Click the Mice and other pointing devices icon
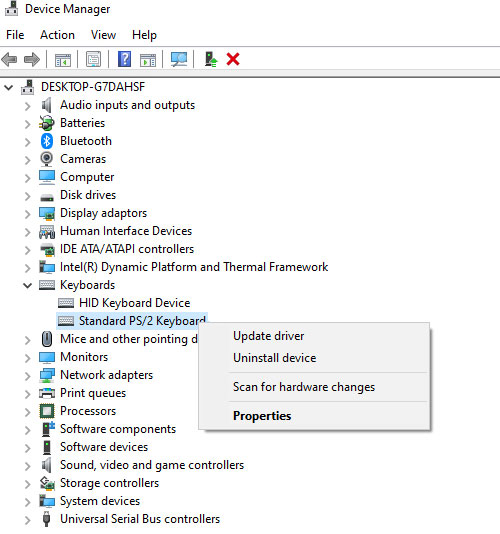This screenshot has width=500, height=534. (47, 339)
